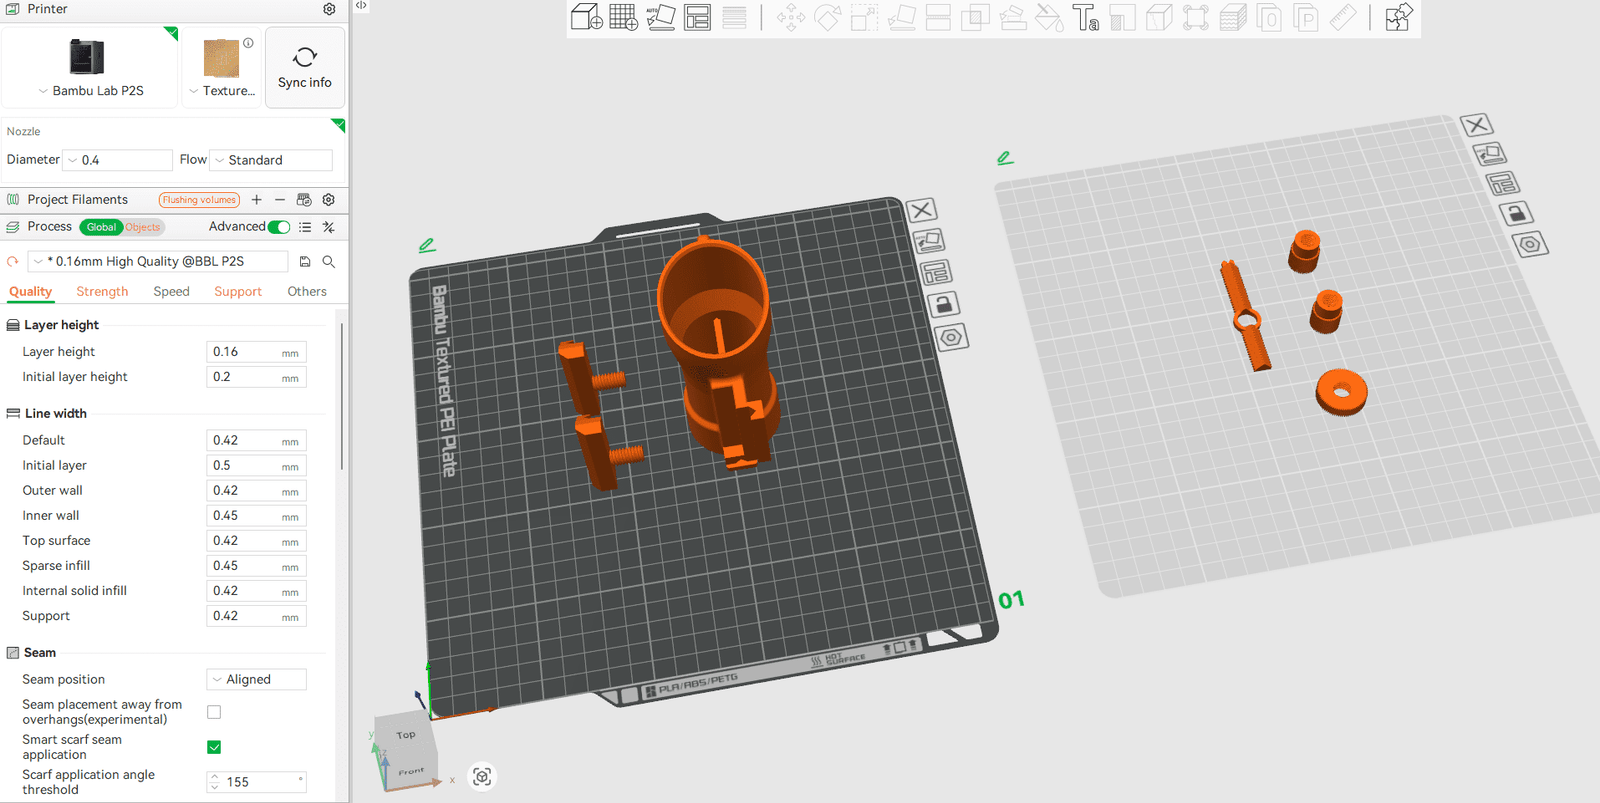
Task: Search process settings with magnifier icon
Action: pyautogui.click(x=328, y=261)
